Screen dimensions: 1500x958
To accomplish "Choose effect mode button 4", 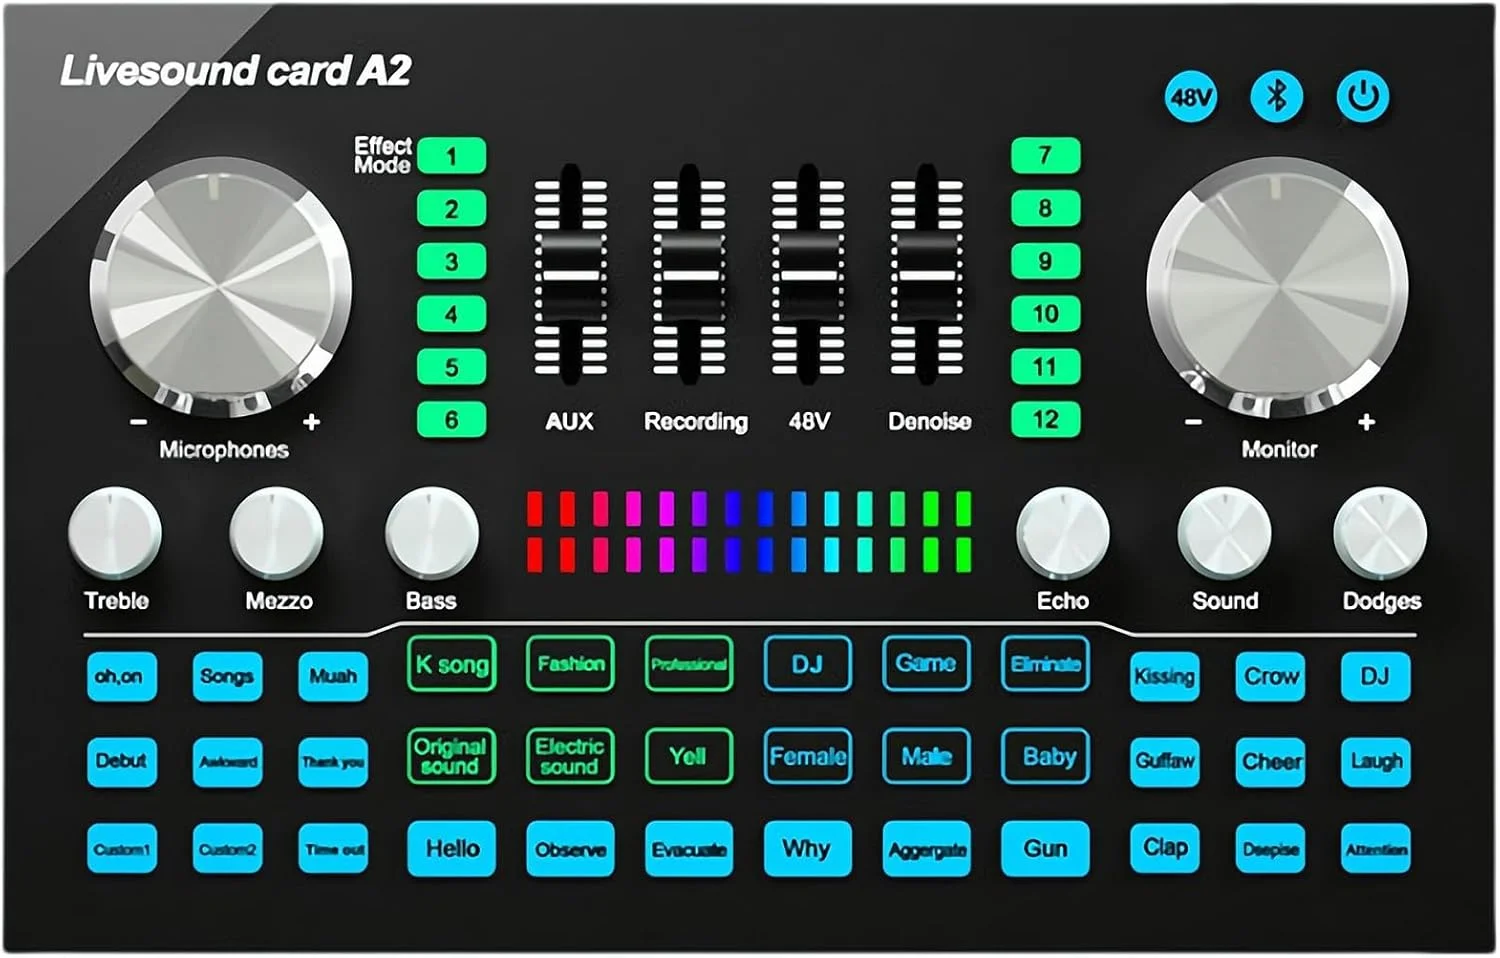I will pos(451,314).
